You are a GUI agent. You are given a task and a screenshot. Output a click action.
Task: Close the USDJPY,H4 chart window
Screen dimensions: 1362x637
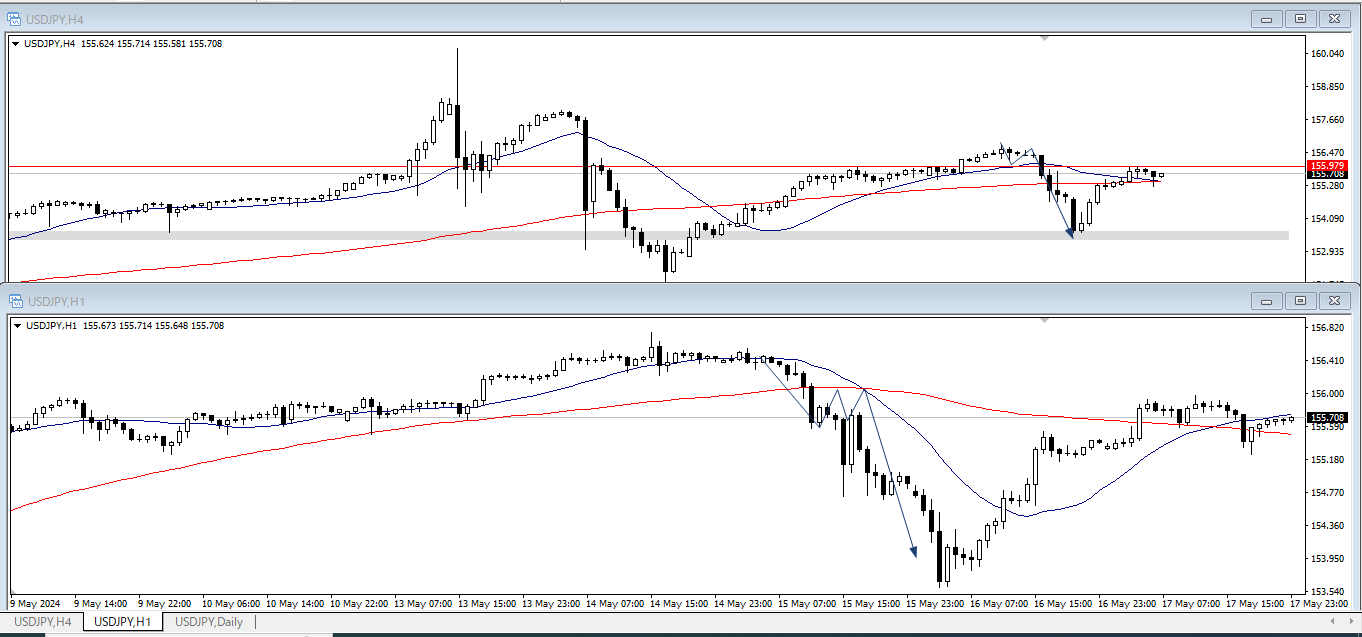pyautogui.click(x=1333, y=19)
